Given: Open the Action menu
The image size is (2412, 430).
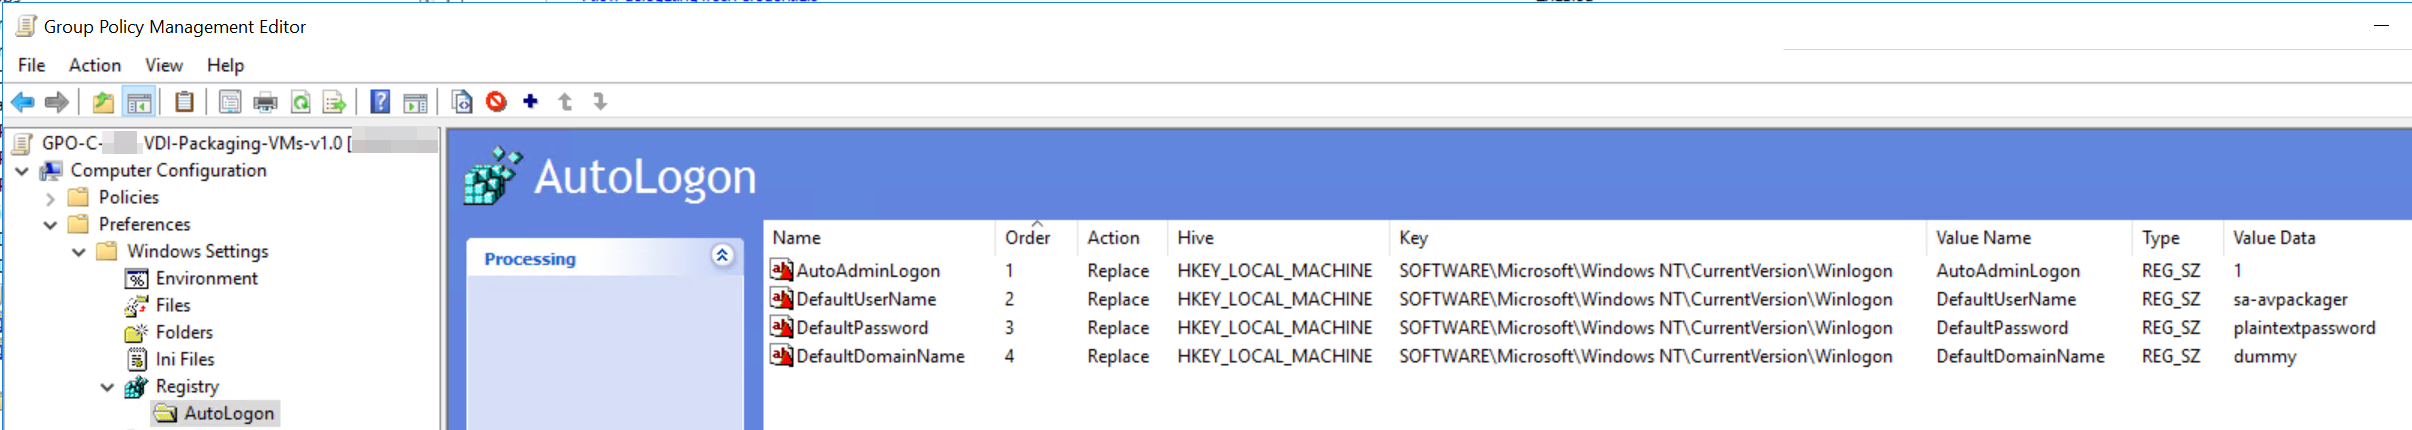Looking at the screenshot, I should pyautogui.click(x=95, y=65).
